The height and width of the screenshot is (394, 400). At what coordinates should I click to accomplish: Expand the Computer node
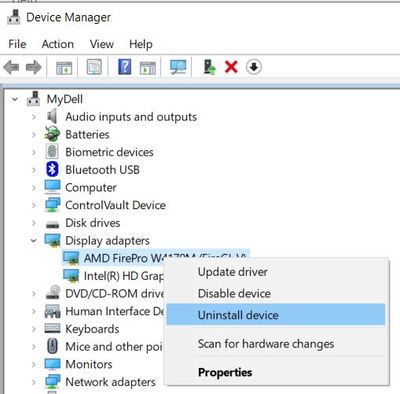[34, 187]
